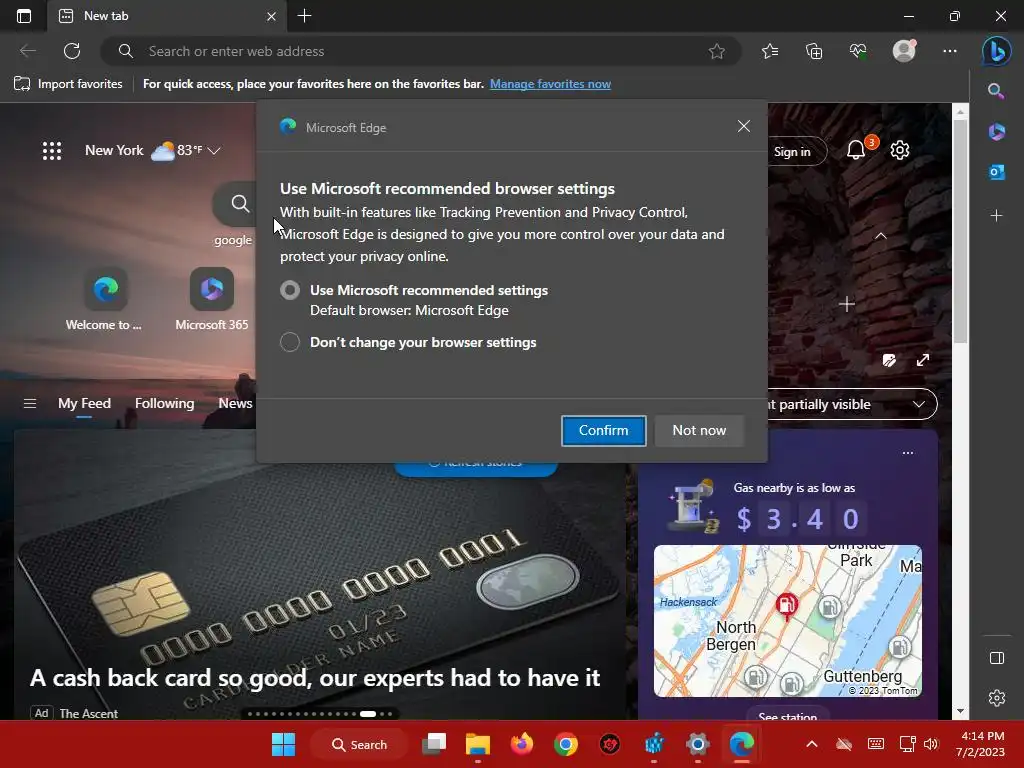Viewport: 1024px width, 768px height.
Task: Add a new quick link site
Action: pos(846,304)
